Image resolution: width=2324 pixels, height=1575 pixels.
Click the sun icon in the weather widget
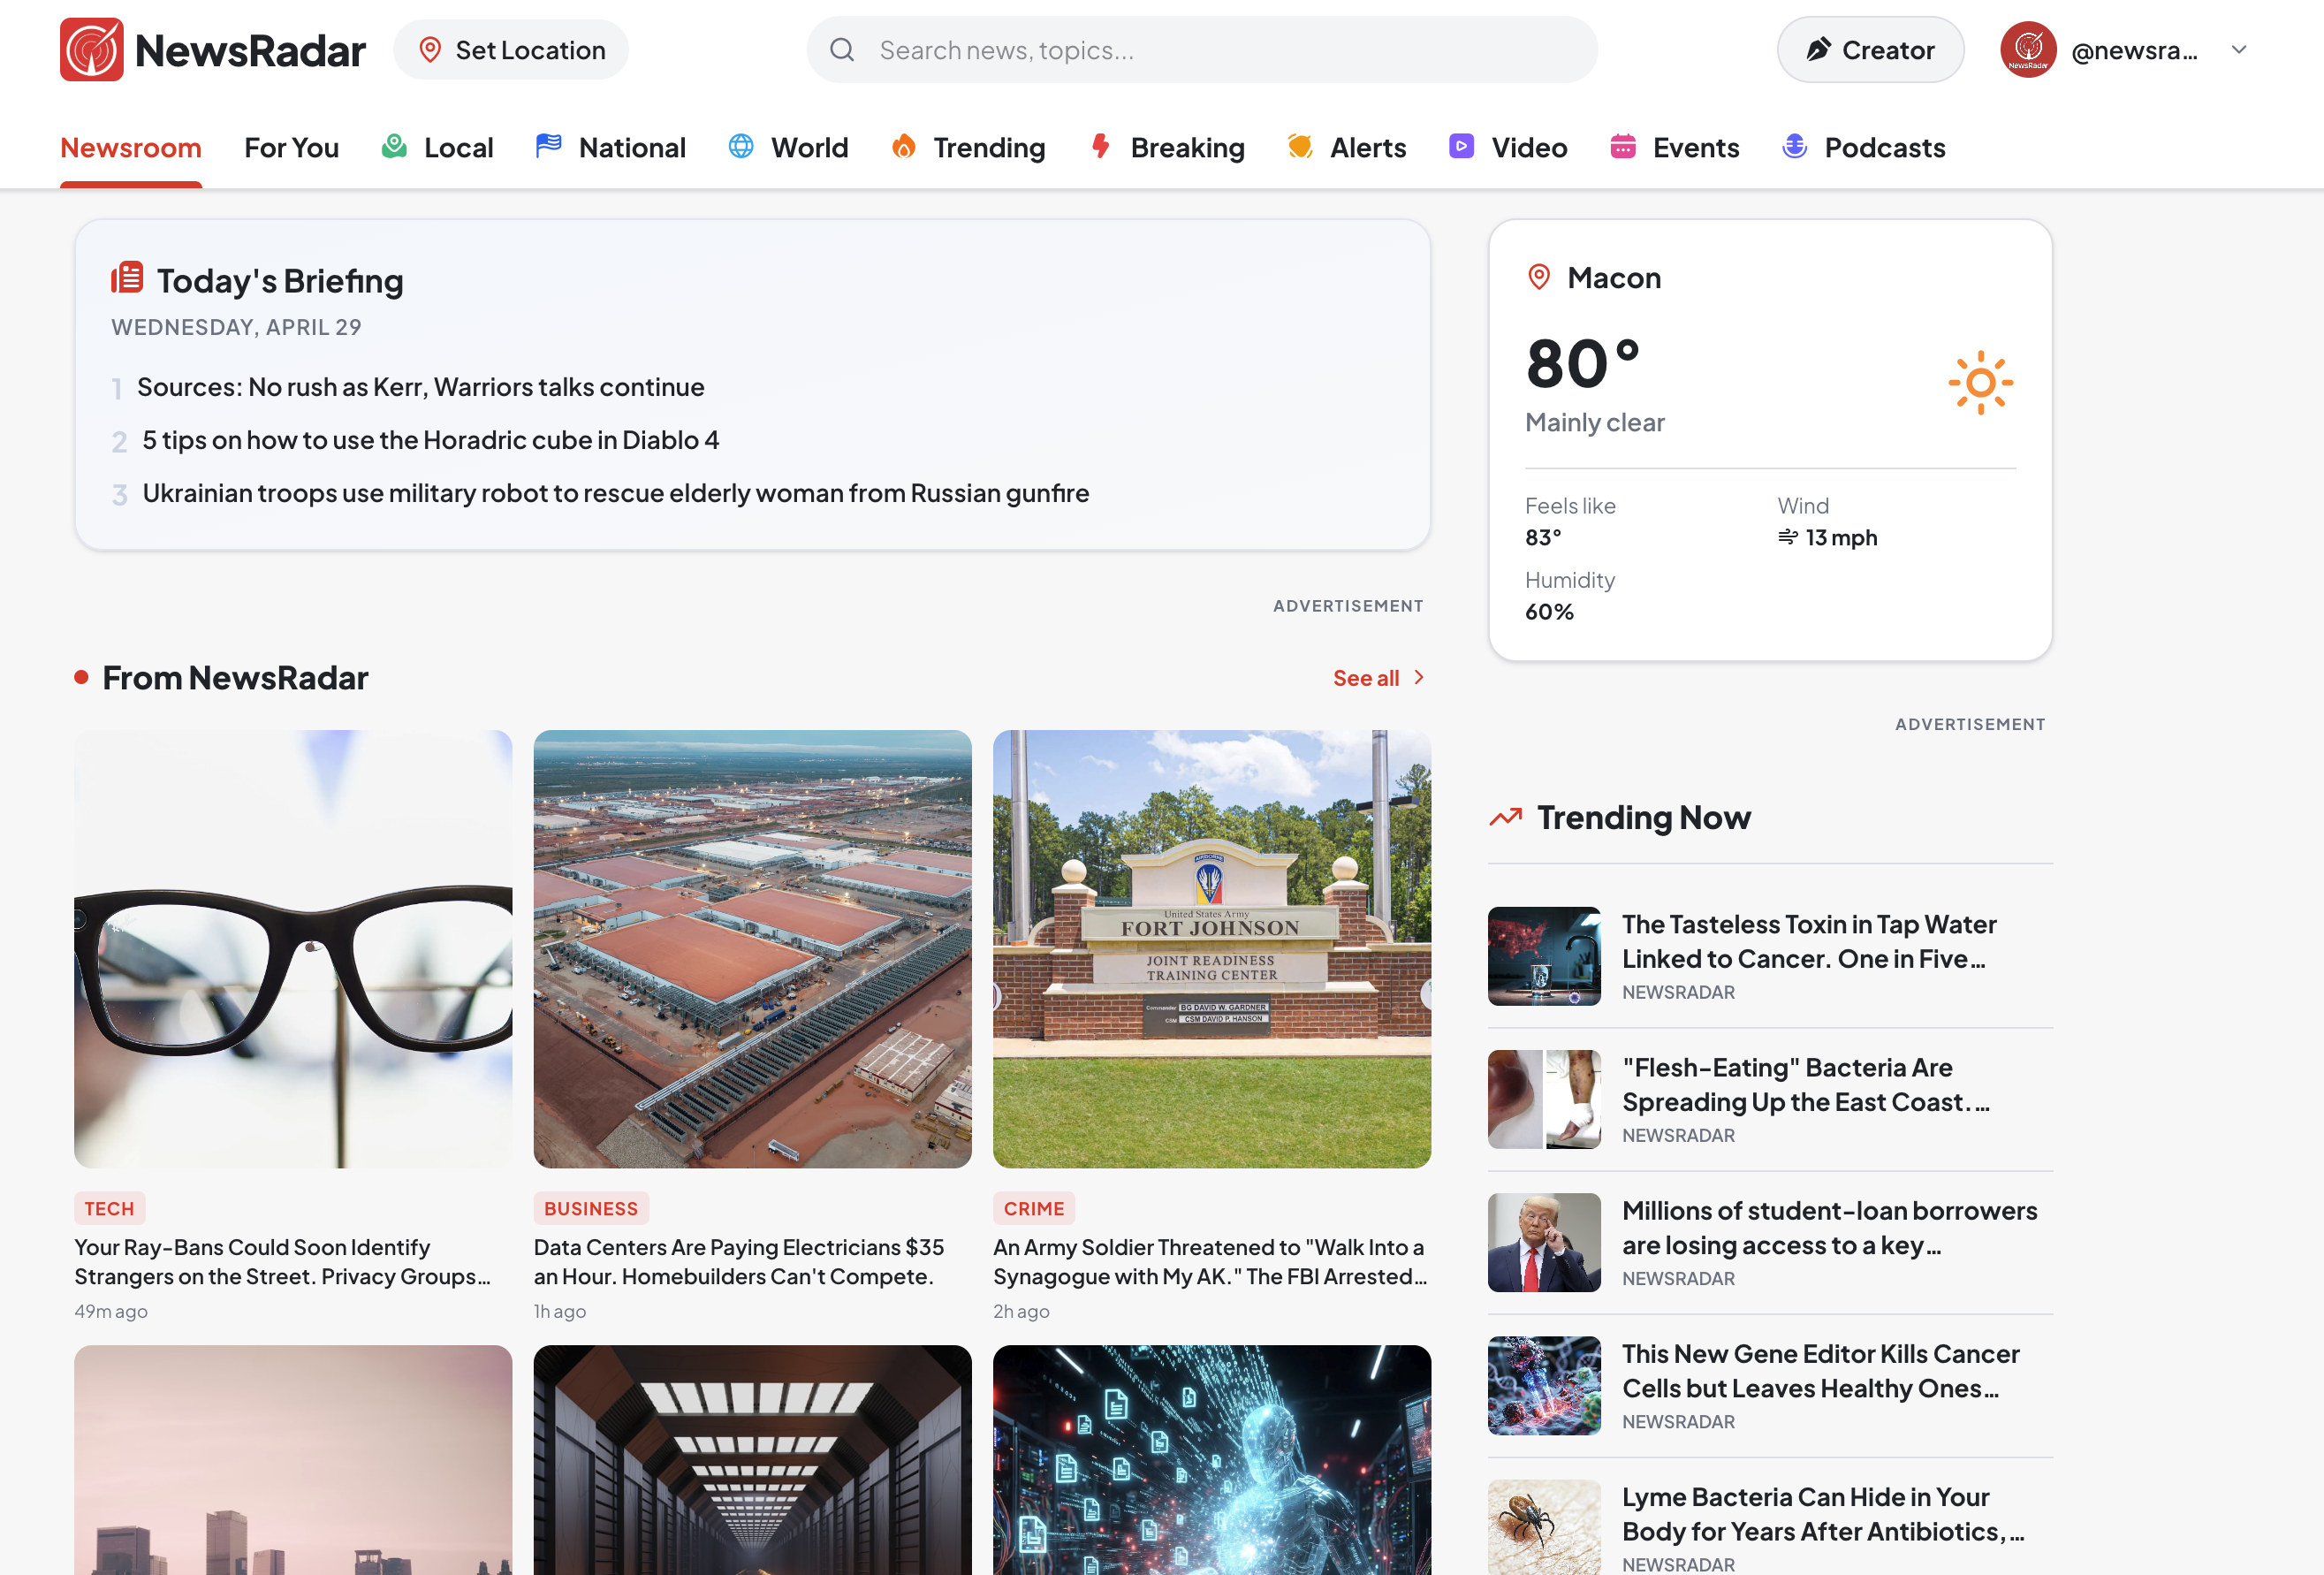coord(1980,382)
